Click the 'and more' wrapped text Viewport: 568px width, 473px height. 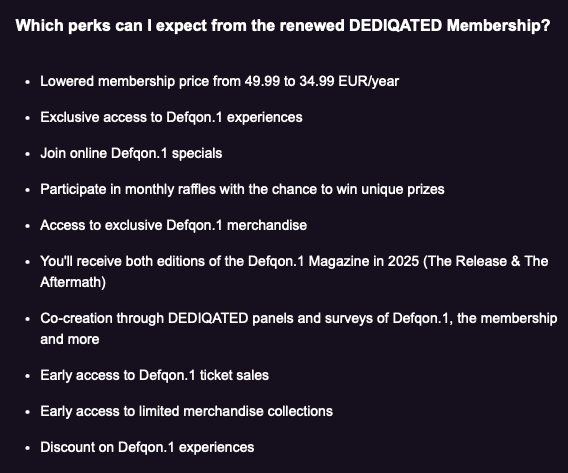[x=70, y=339]
